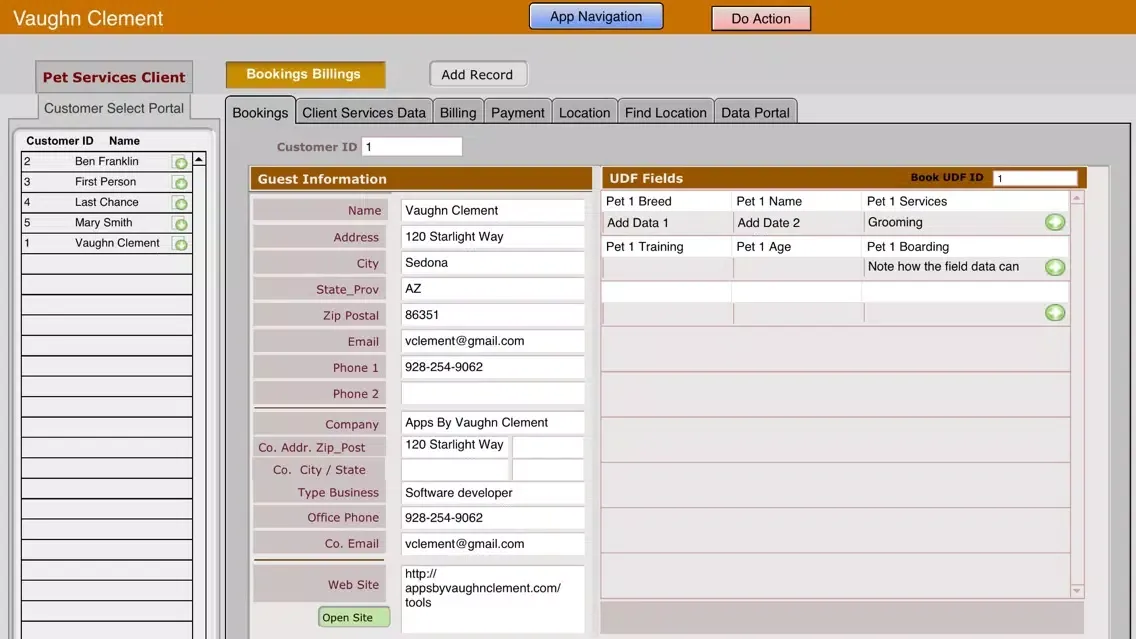Click green round button in empty UDF row
This screenshot has height=639, width=1136.
[1055, 313]
